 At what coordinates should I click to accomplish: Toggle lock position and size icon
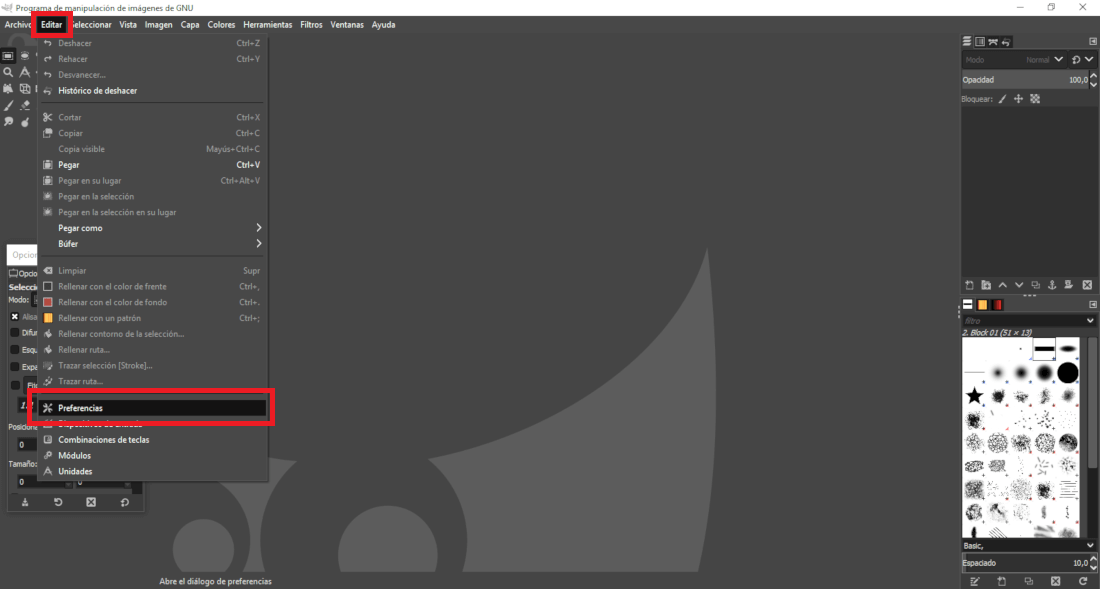click(1019, 99)
